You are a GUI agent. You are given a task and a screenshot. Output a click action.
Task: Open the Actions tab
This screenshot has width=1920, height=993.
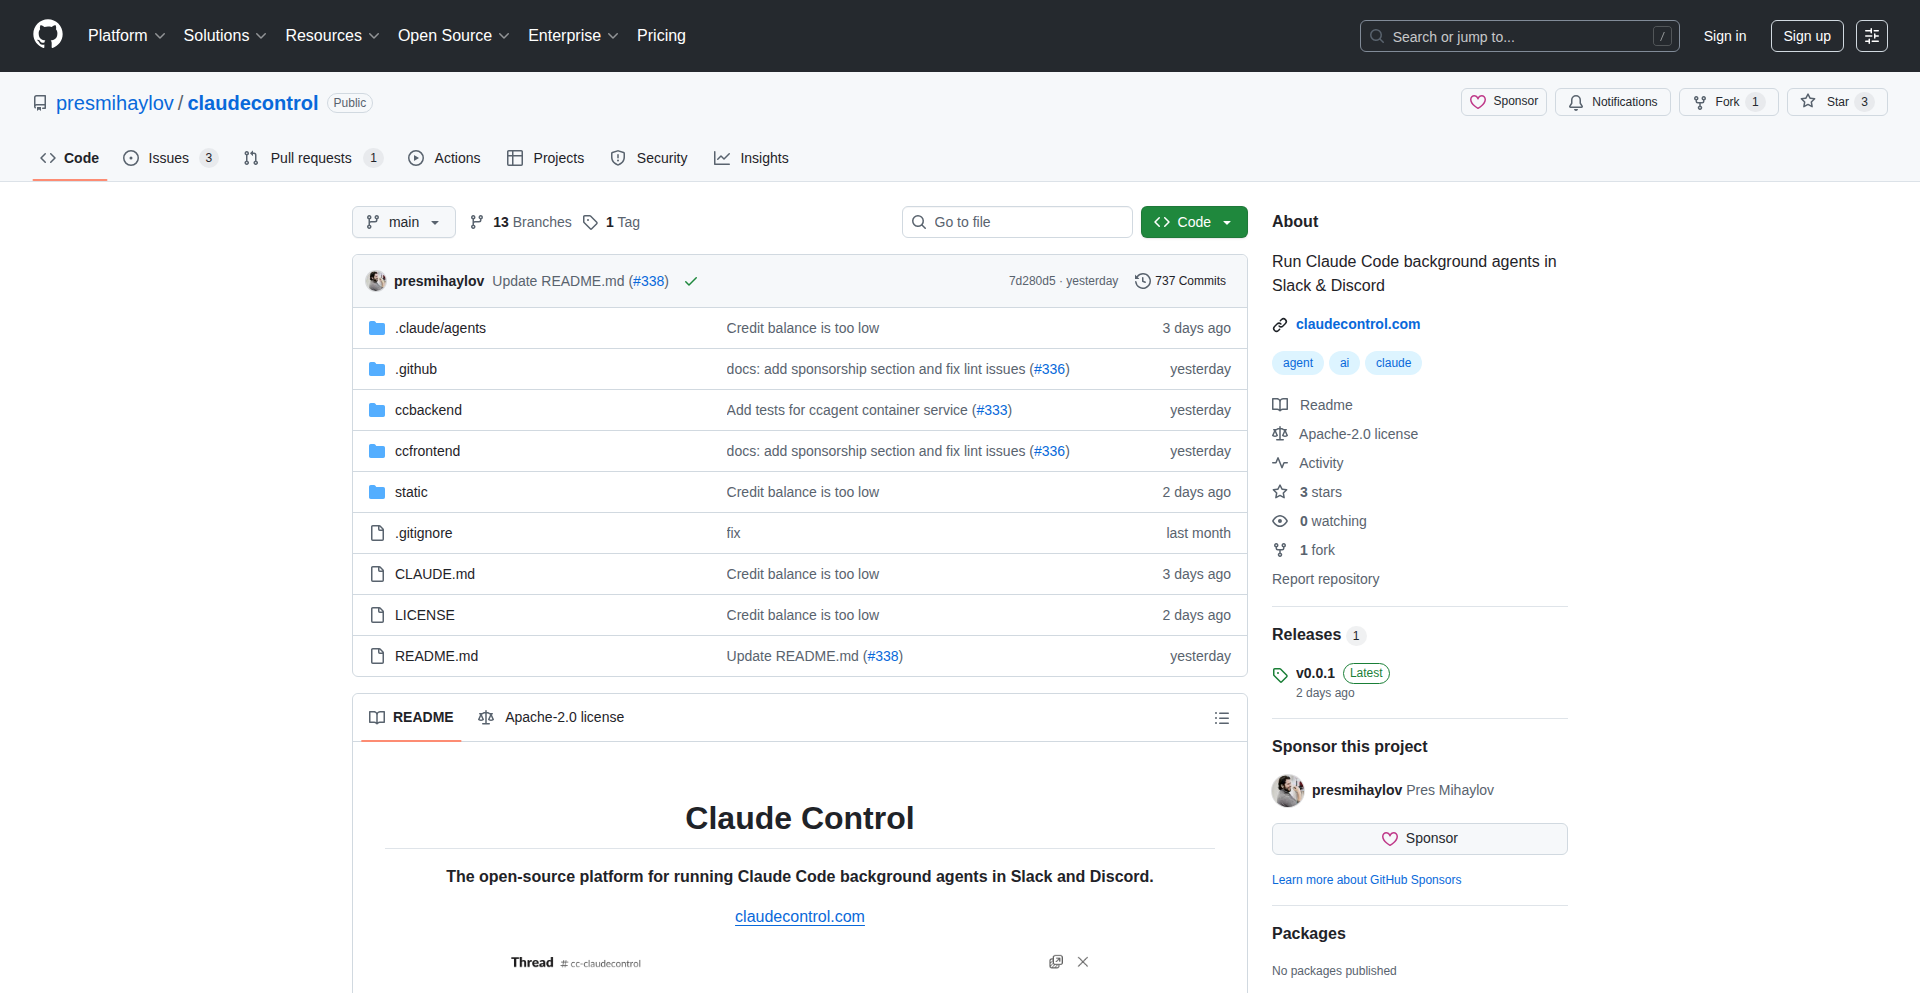[444, 158]
